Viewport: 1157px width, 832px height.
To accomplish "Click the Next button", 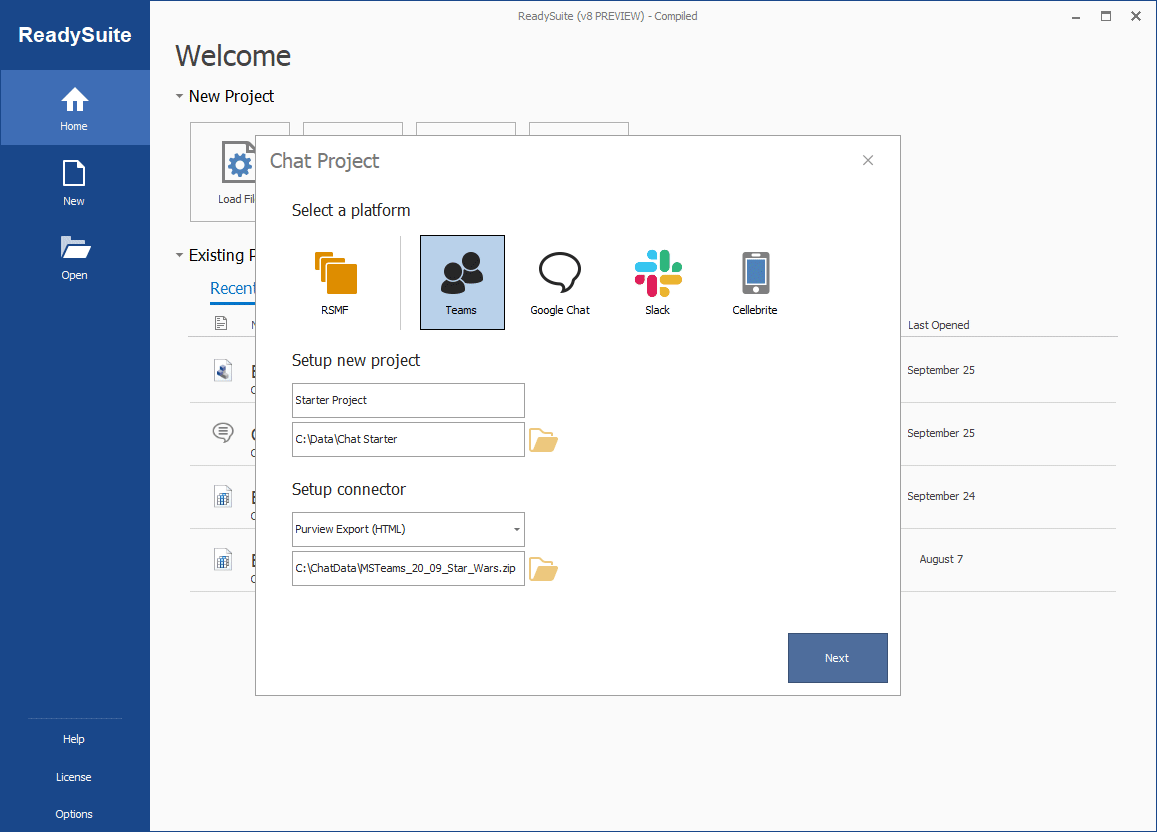I will click(837, 658).
